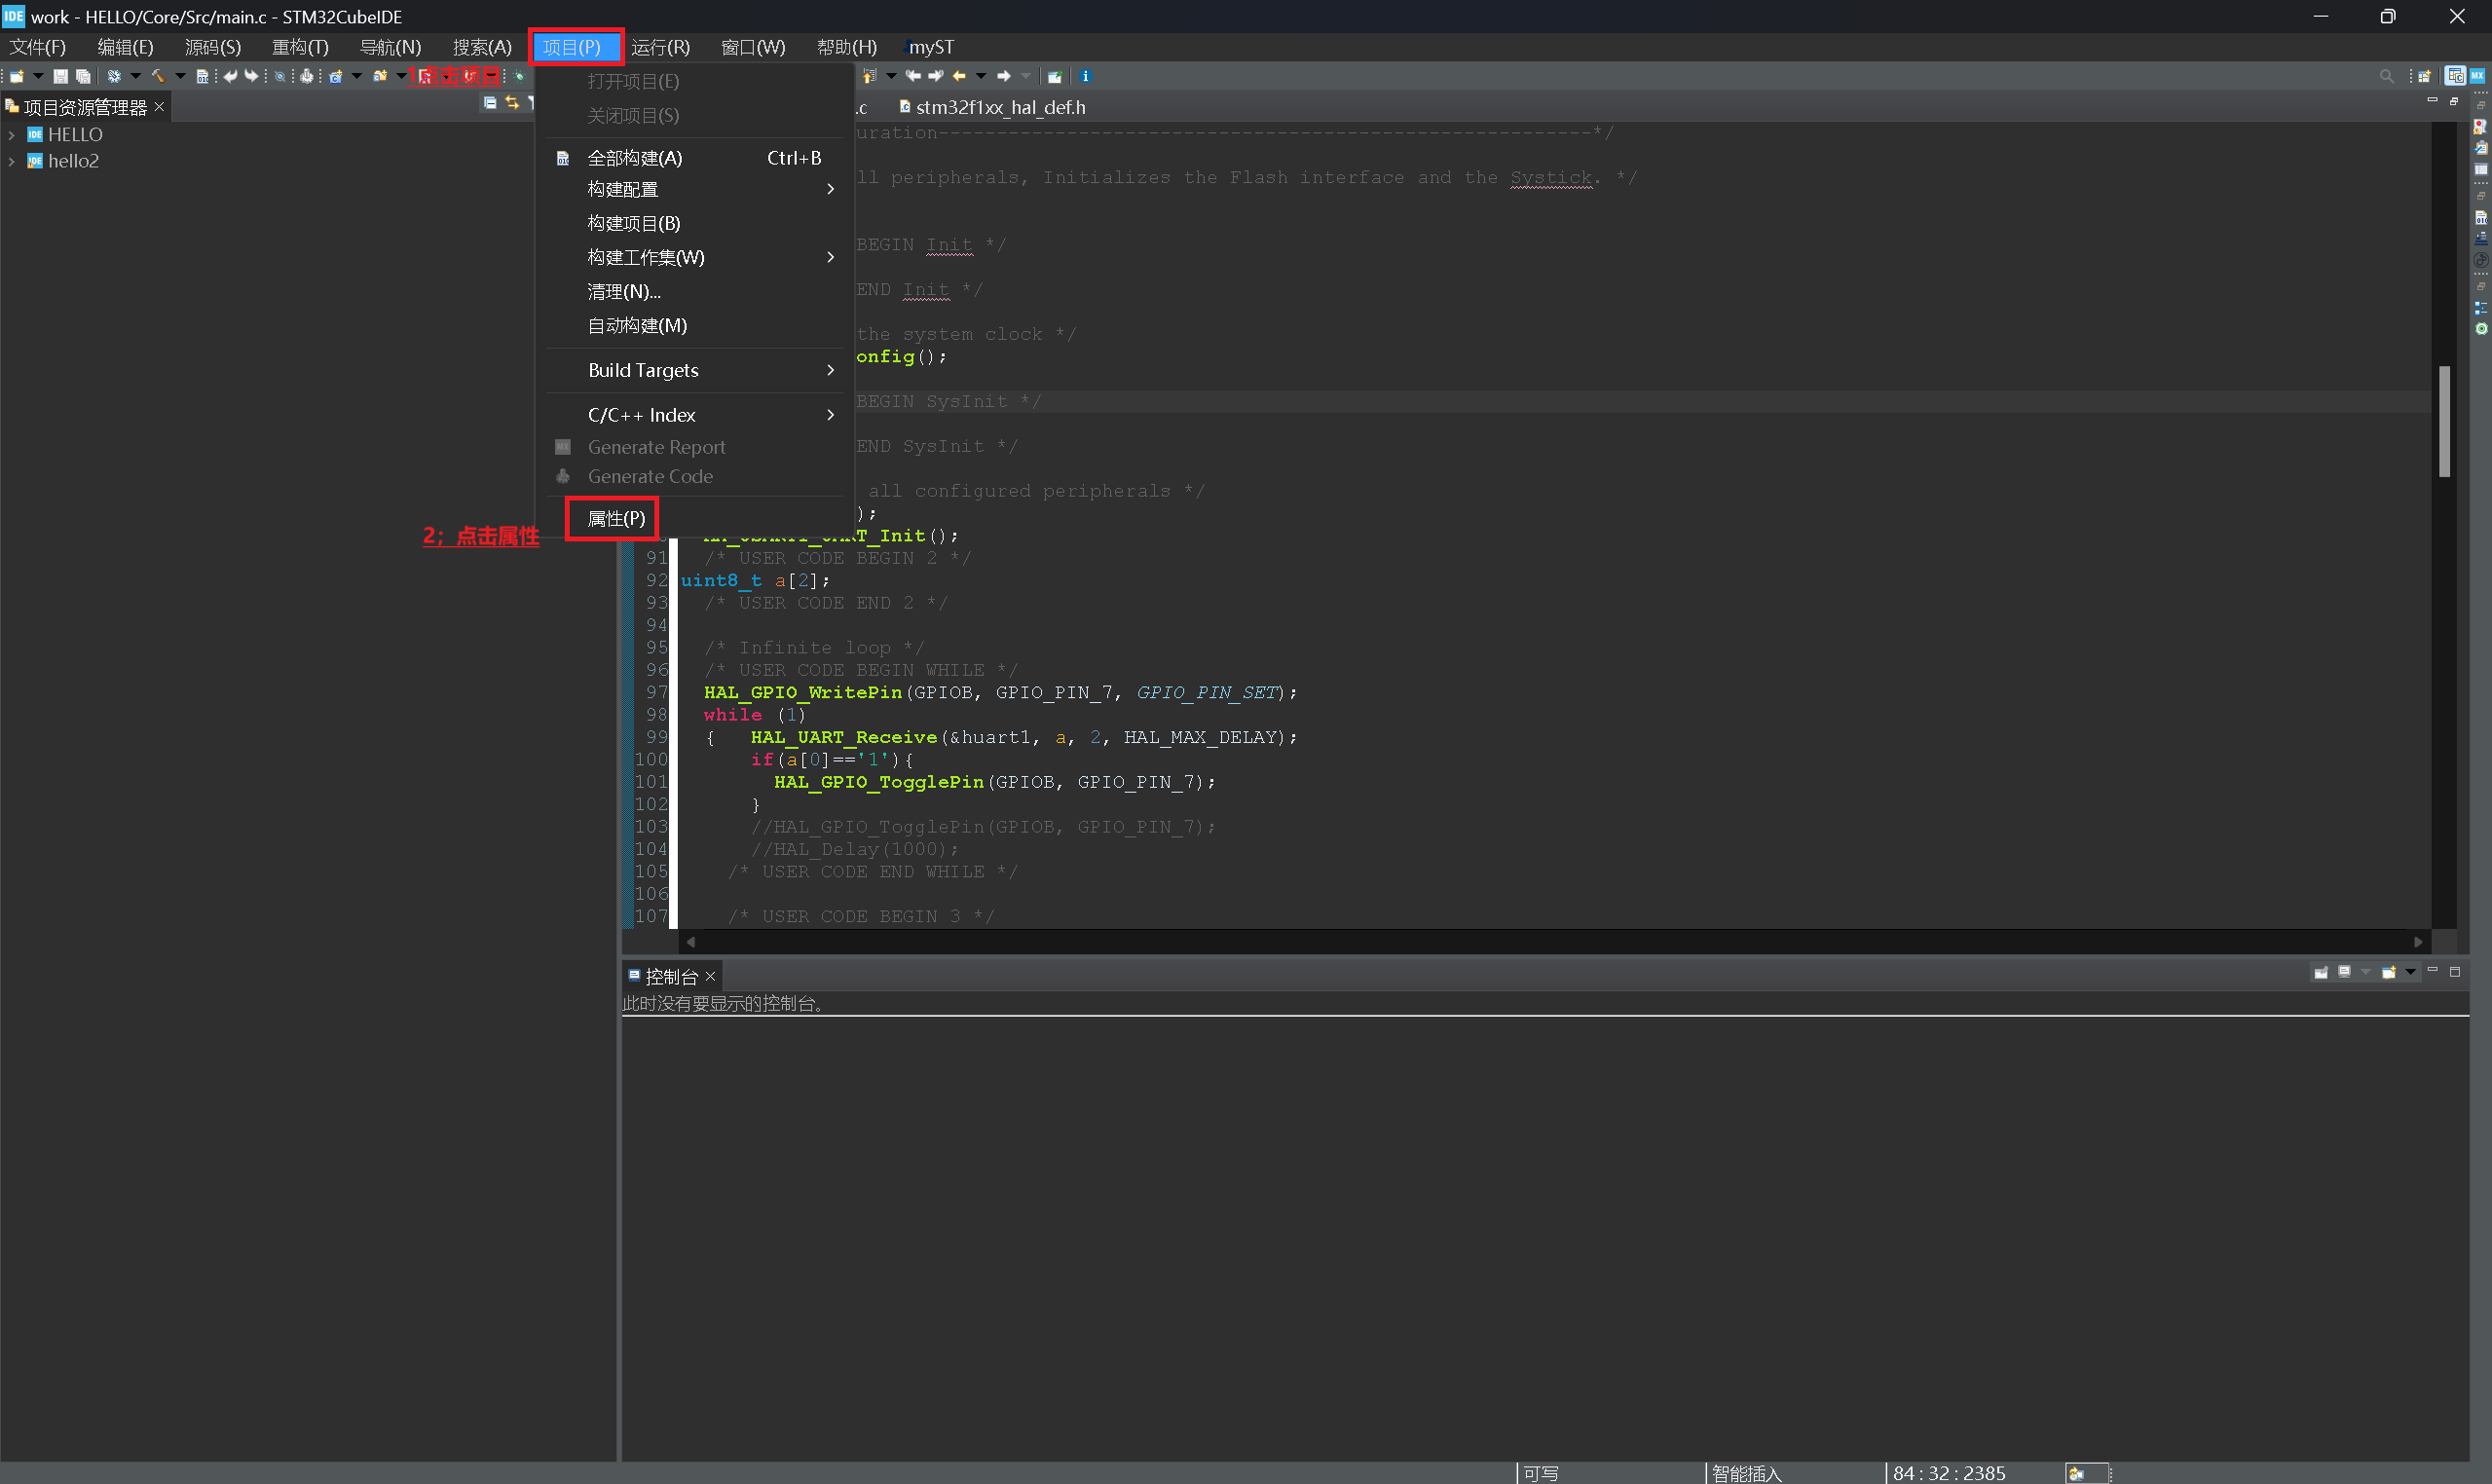Screen dimensions: 2492x1484
Task: Open the toolbar search magnifier
Action: [x=2386, y=76]
